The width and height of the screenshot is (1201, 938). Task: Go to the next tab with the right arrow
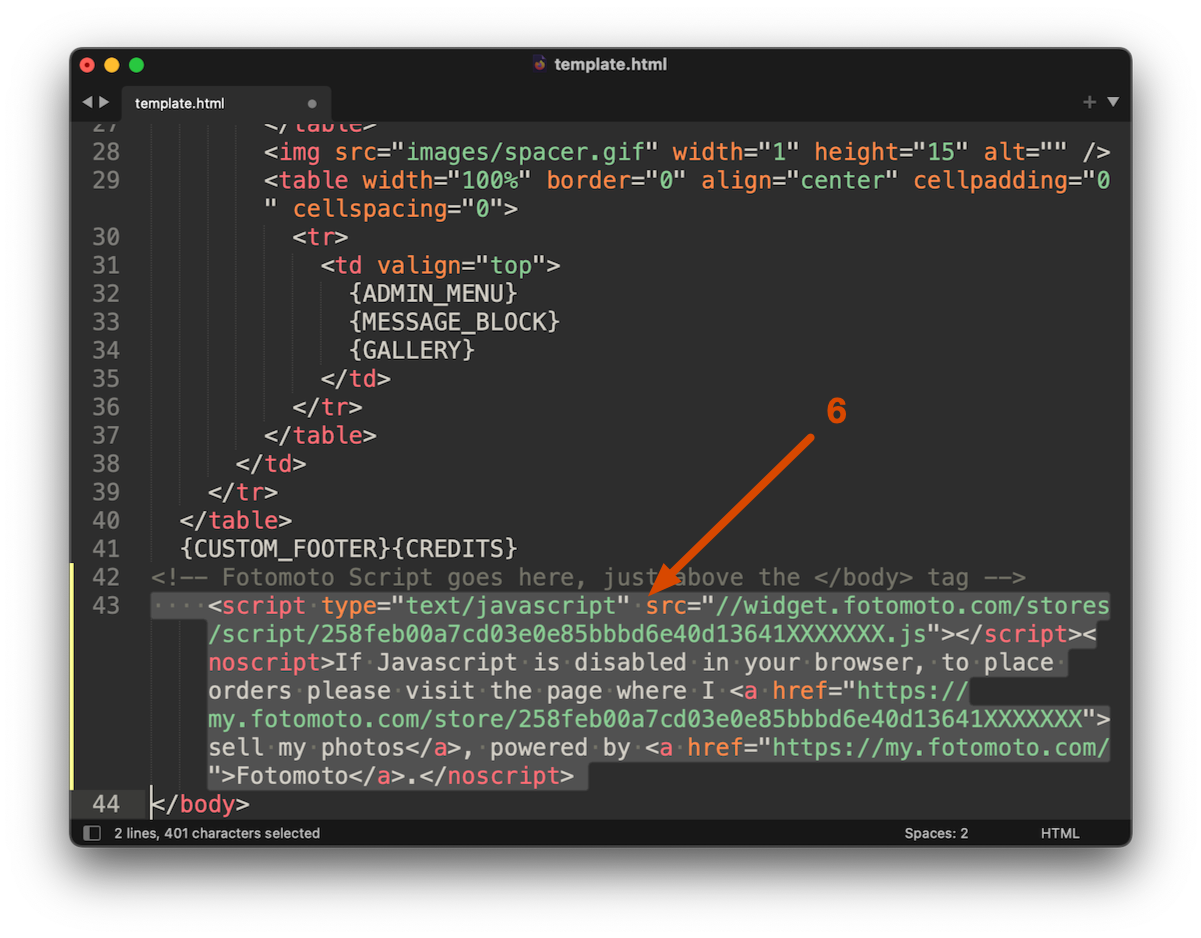tap(104, 102)
